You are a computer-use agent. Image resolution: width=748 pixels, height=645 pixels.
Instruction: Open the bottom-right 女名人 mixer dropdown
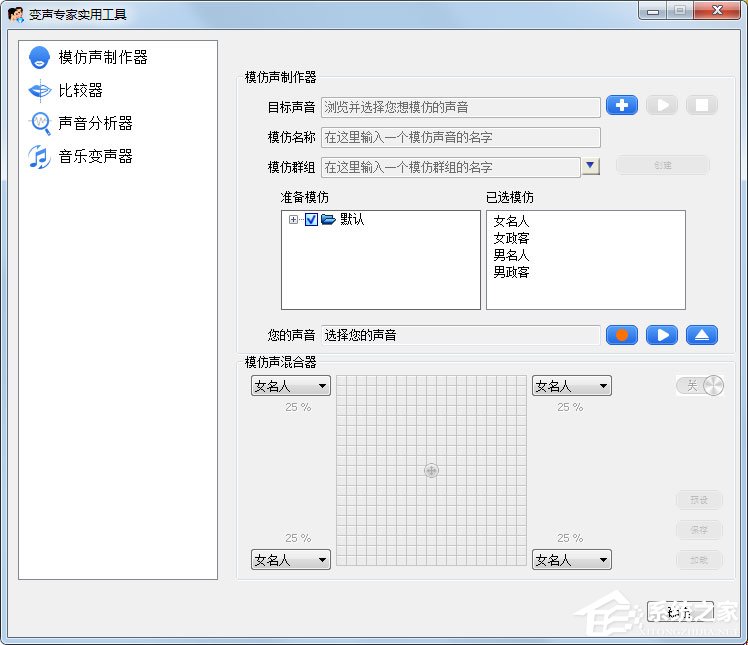571,560
